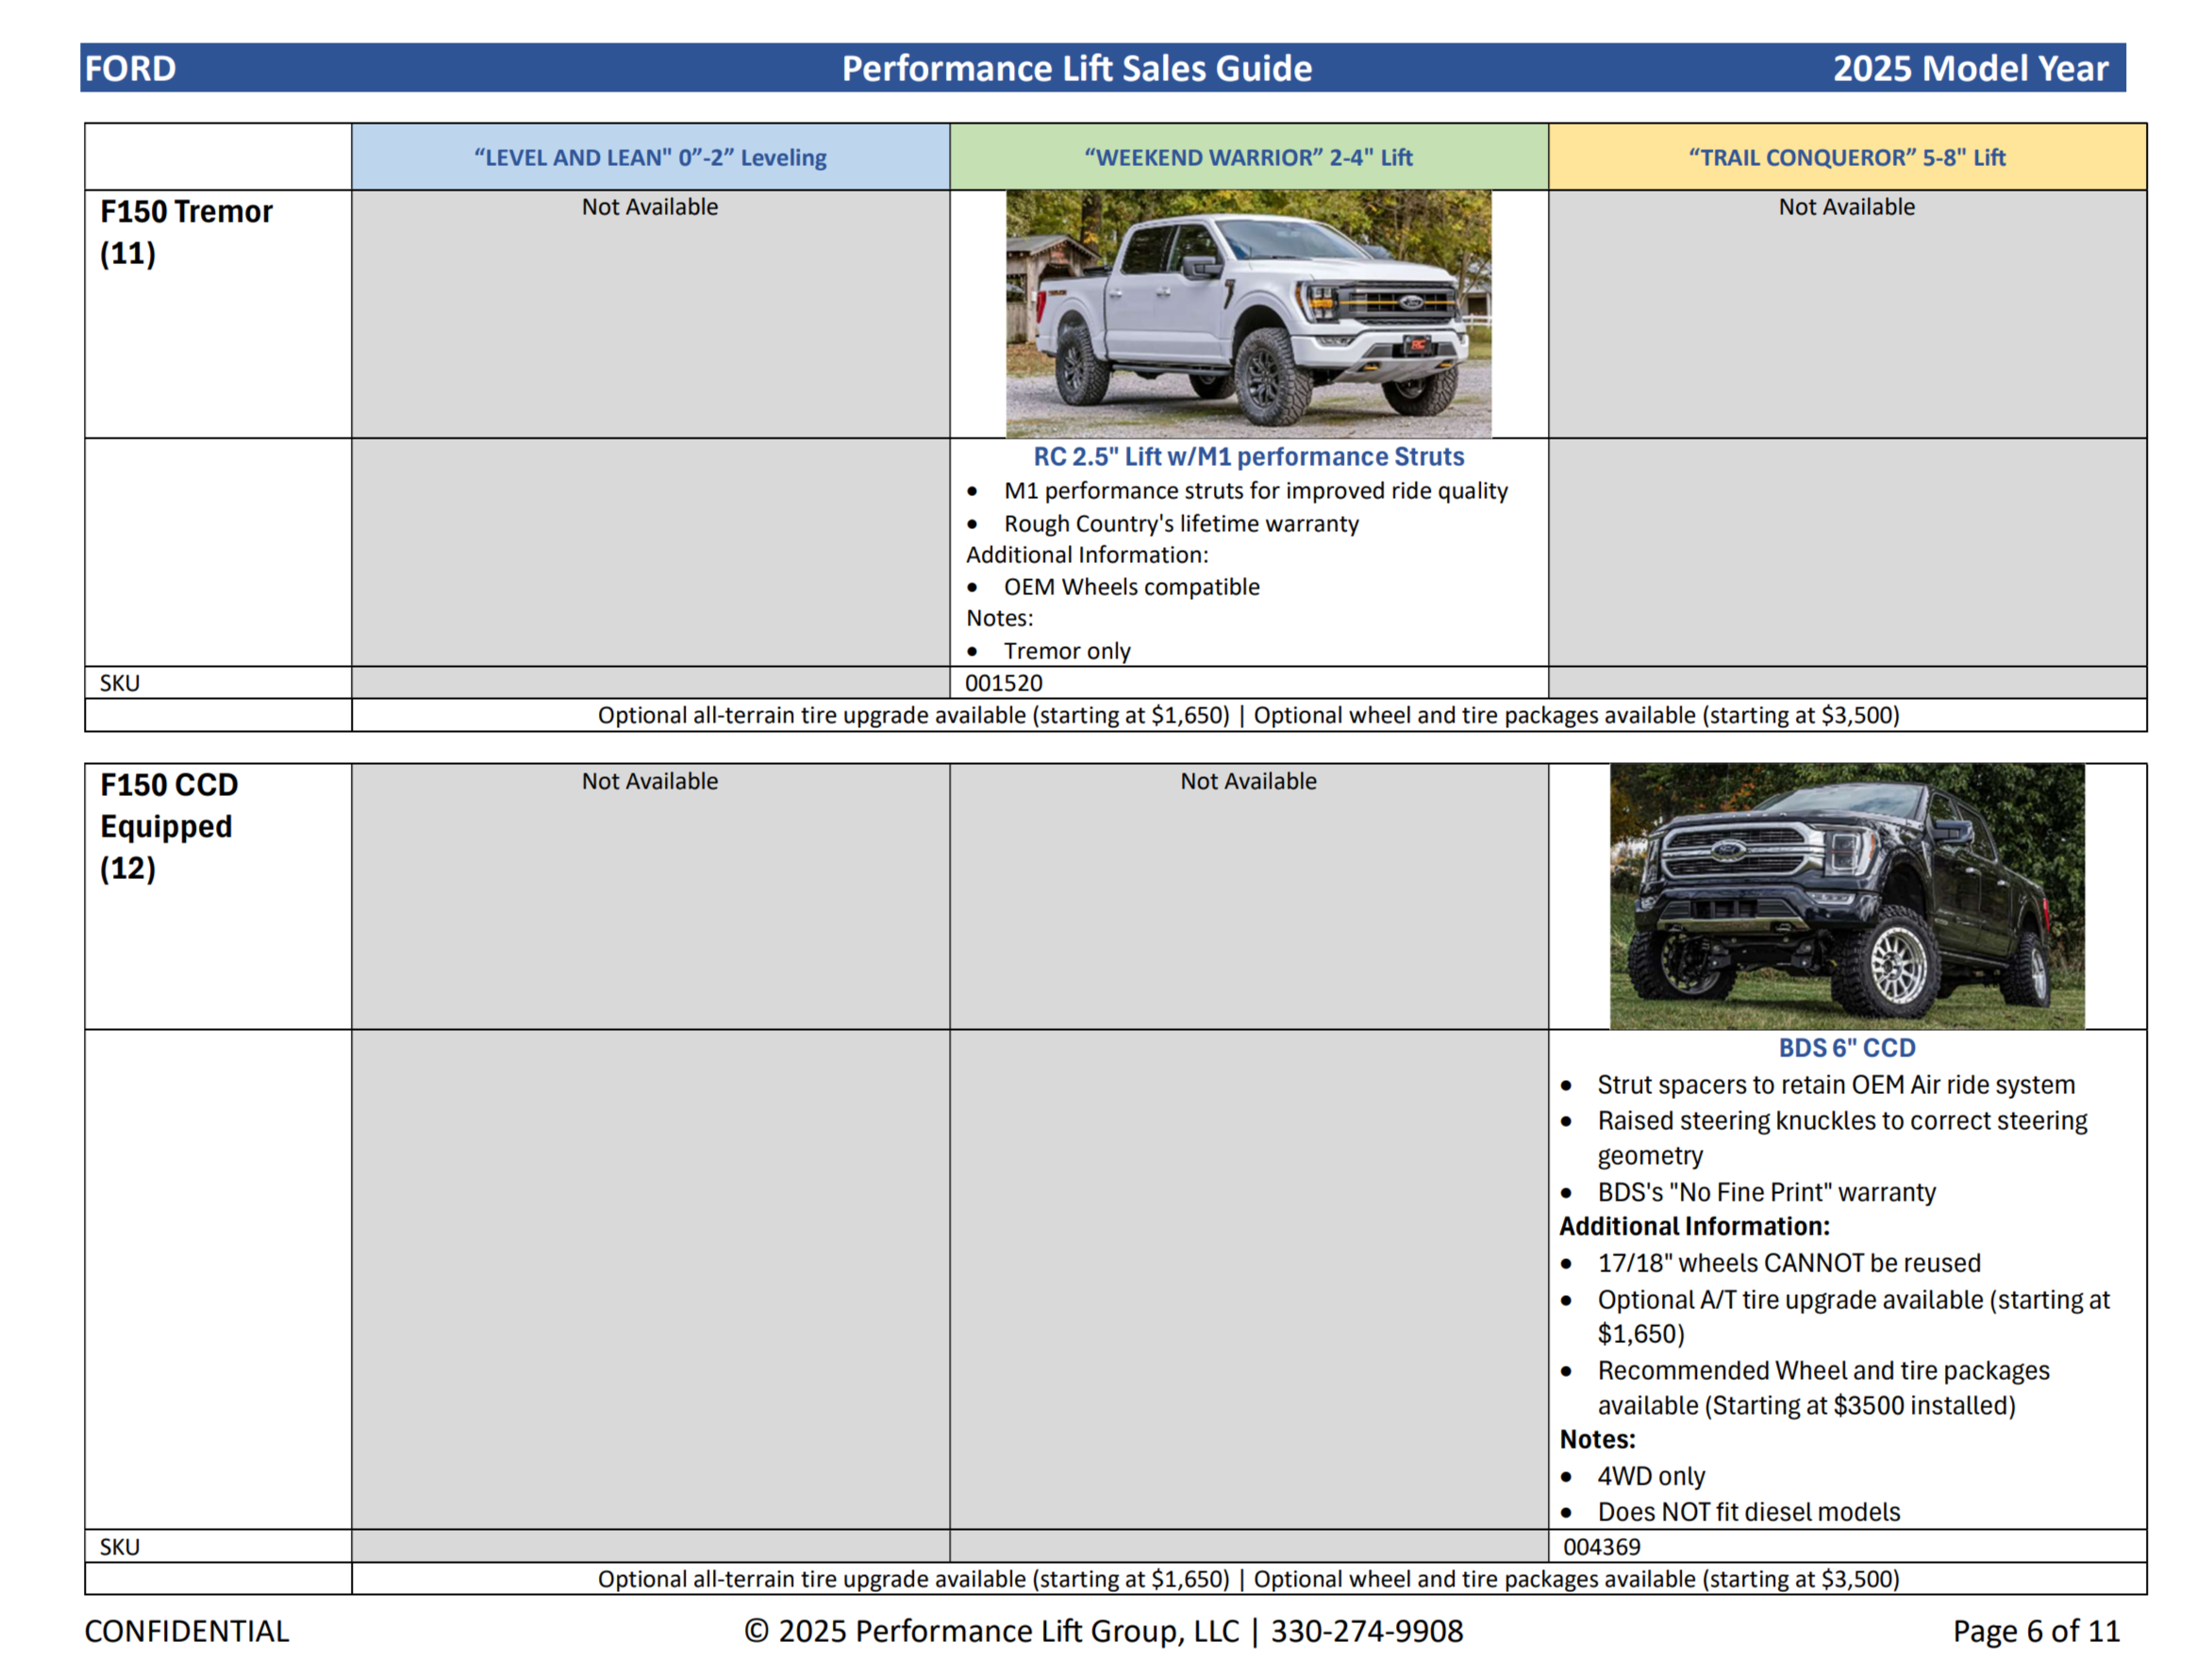Click "BDS 6" CCD" product title
Screen dimensions: 2212x1659
click(1847, 1047)
